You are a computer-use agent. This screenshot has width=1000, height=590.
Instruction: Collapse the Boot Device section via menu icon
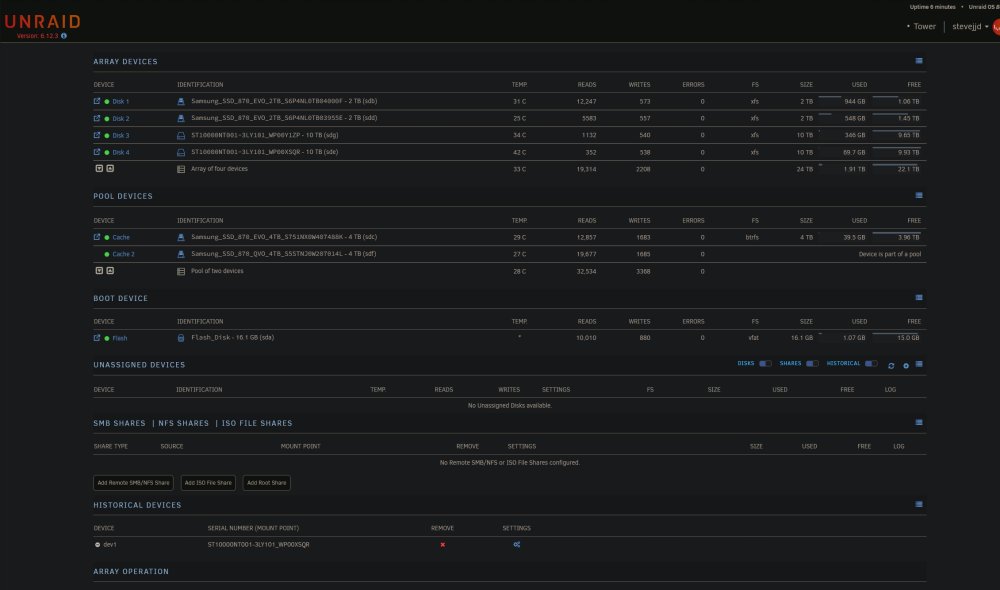[919, 297]
